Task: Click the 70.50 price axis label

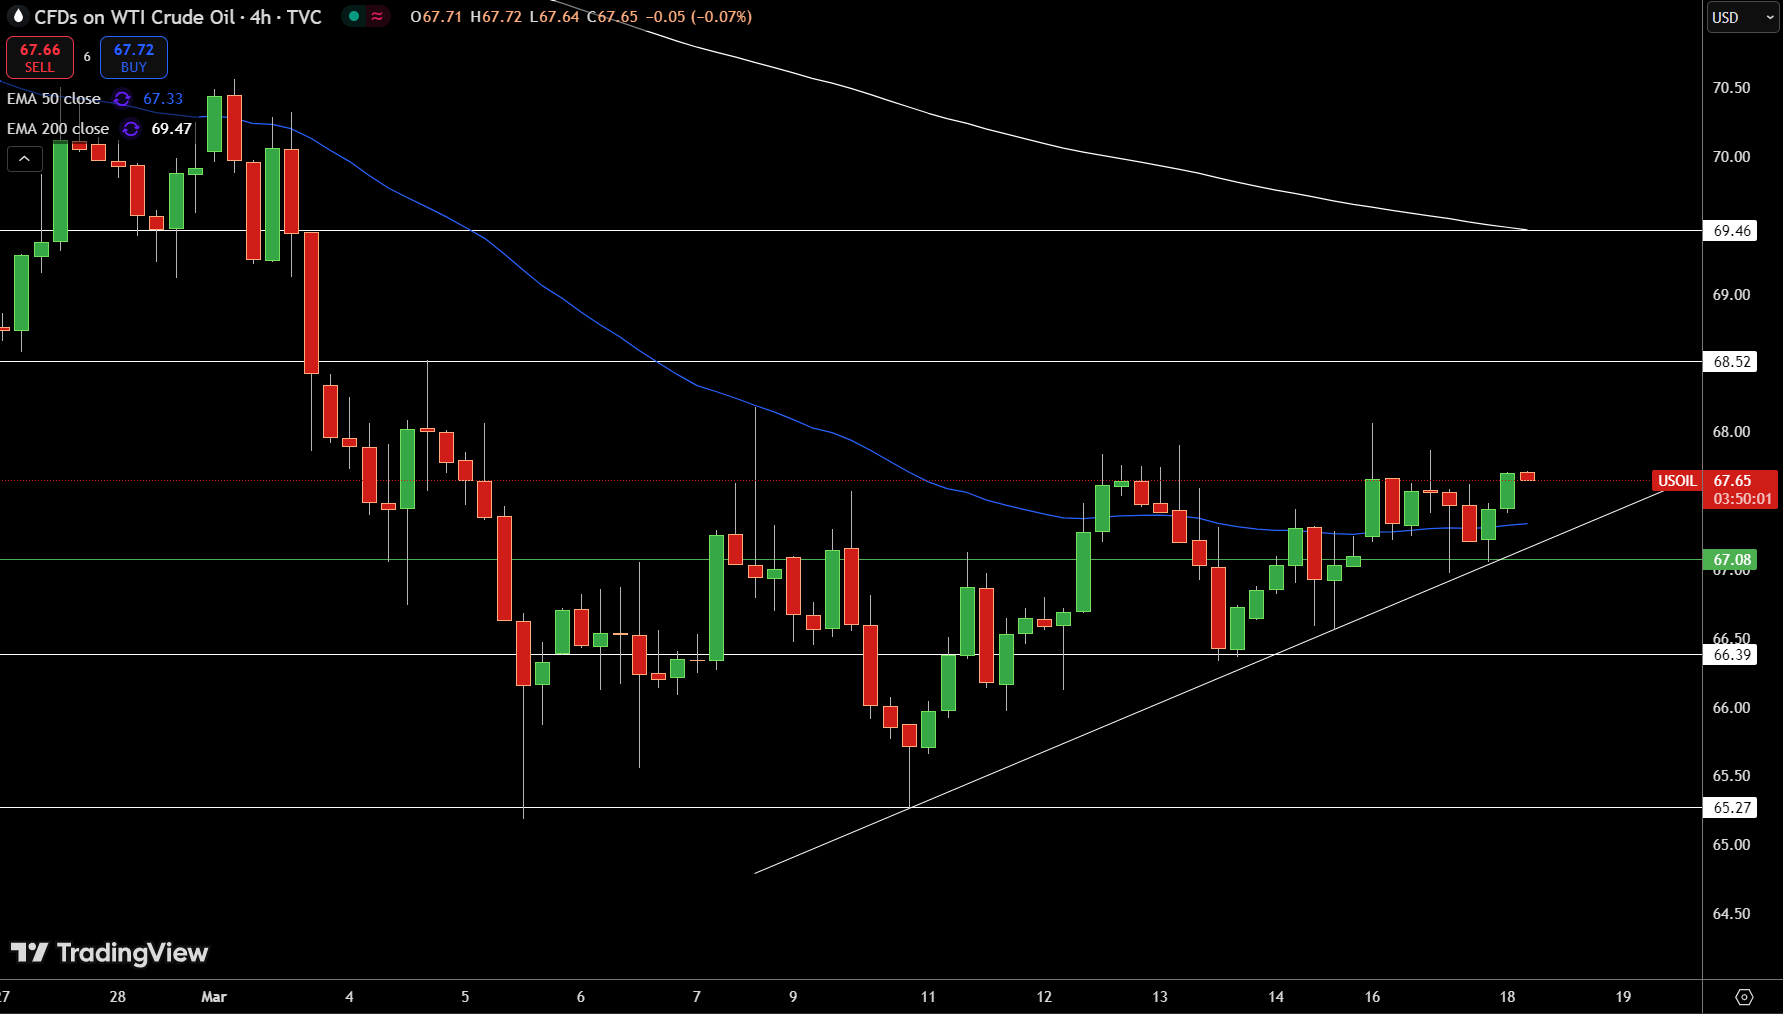Action: click(x=1731, y=88)
